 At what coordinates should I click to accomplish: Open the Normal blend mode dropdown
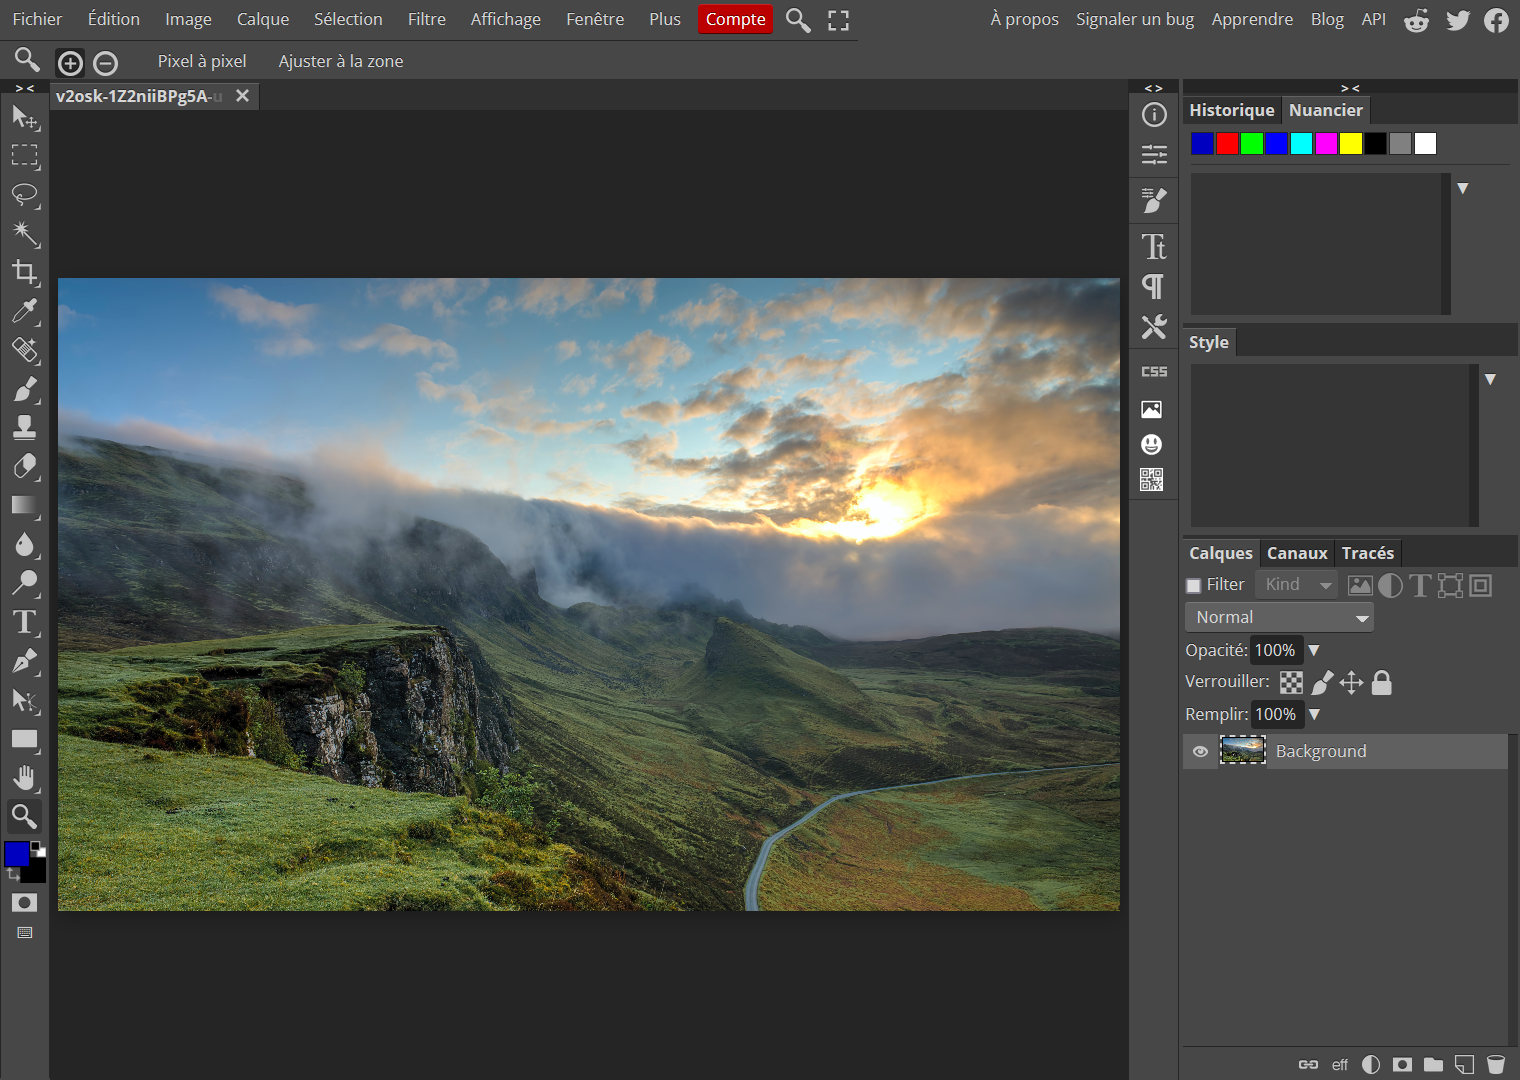click(x=1279, y=618)
